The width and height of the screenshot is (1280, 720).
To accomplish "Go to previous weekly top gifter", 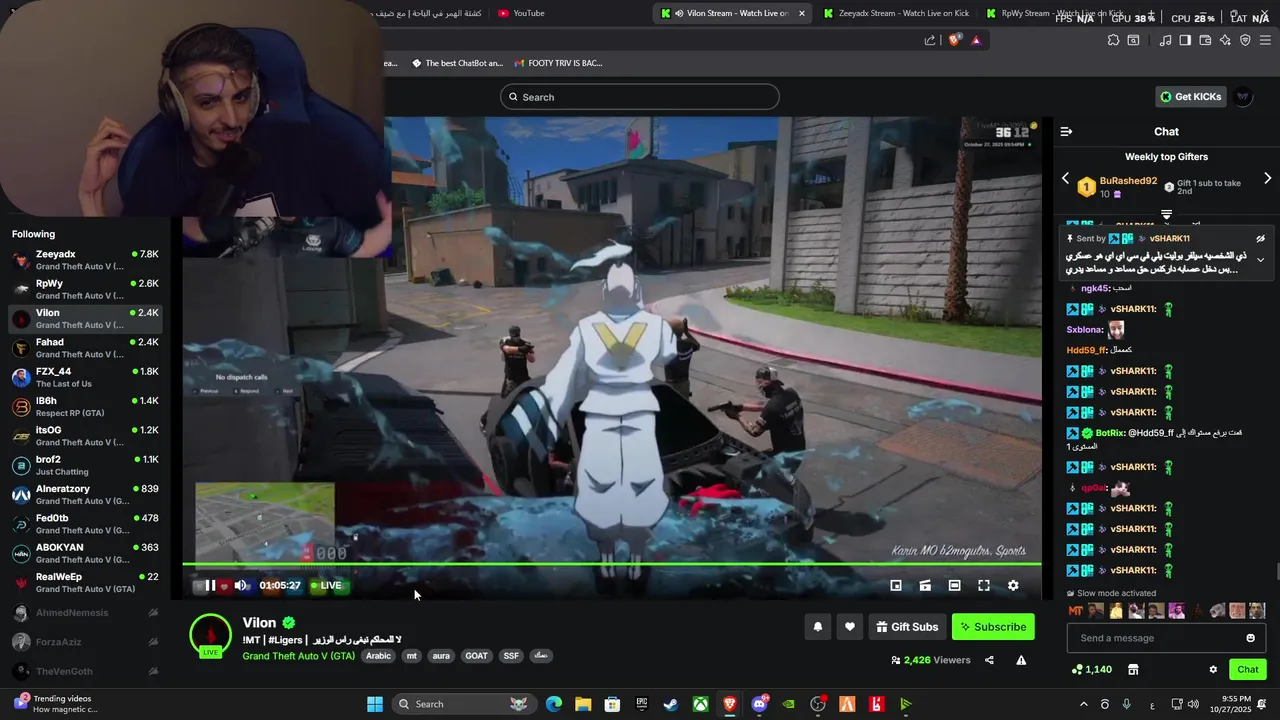I will 1065,178.
